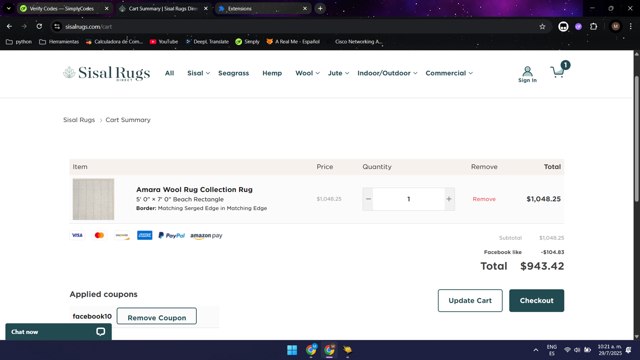Click the Sisal Rugs Direct logo
The height and width of the screenshot is (360, 640).
coord(107,73)
